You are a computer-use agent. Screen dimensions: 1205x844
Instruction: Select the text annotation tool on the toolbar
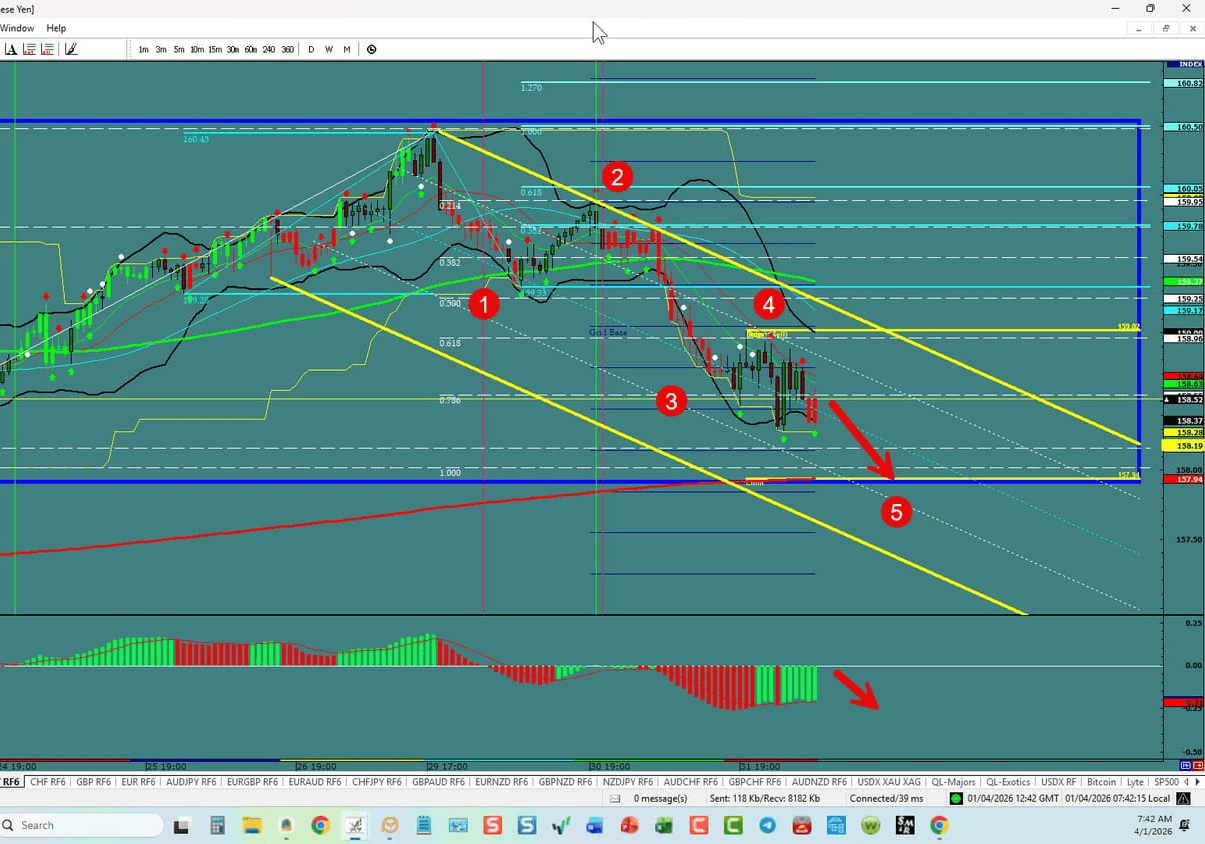pos(13,48)
